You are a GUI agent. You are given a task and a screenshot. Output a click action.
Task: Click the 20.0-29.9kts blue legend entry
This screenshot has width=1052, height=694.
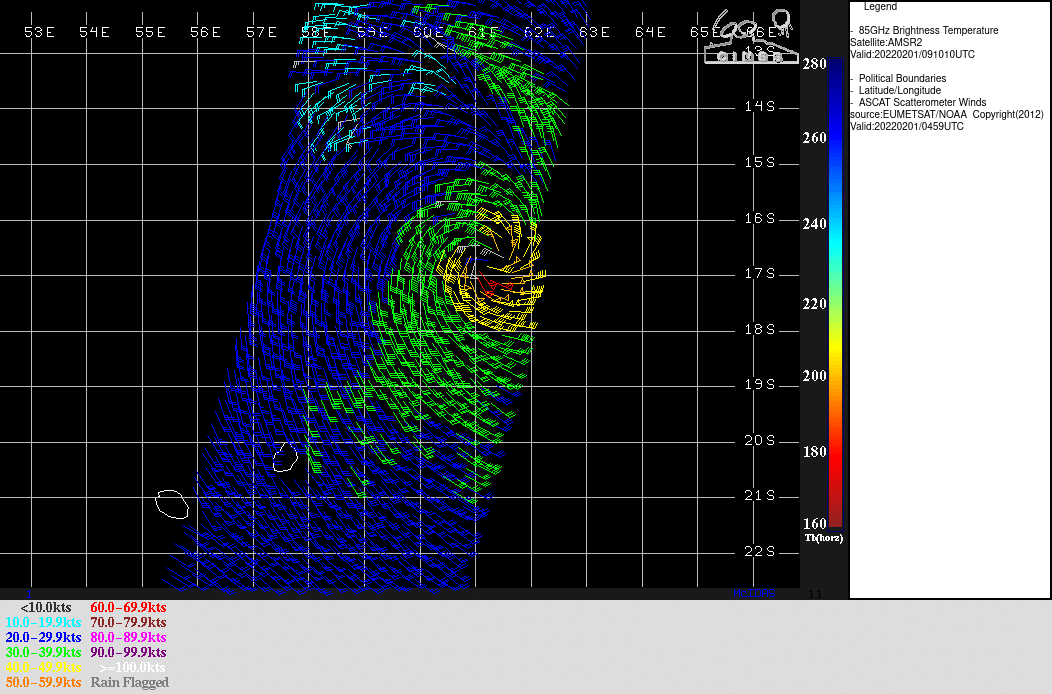(x=43, y=637)
